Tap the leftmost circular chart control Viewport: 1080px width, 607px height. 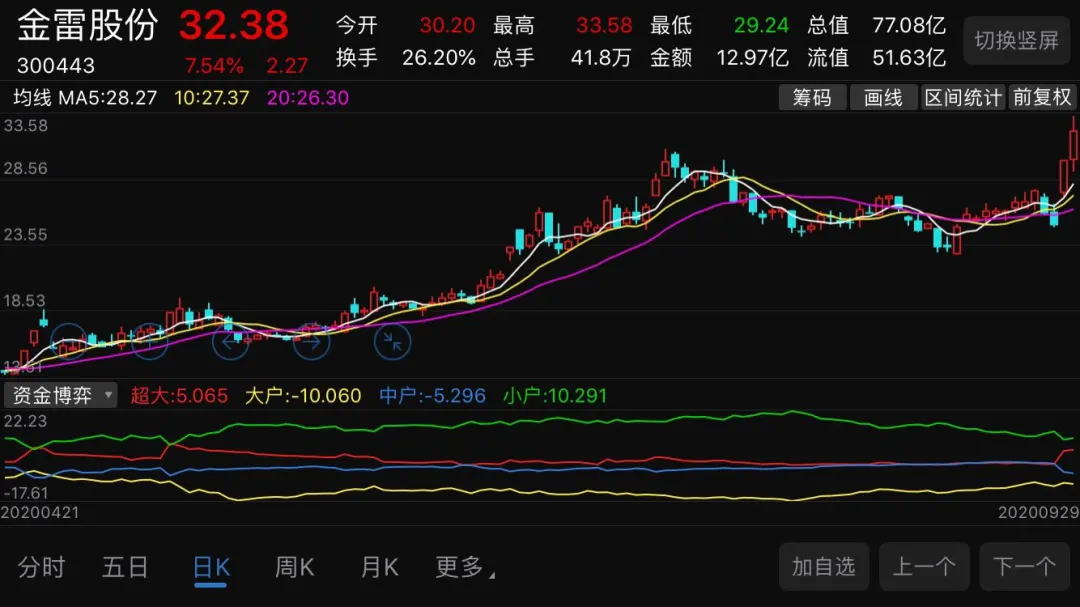coord(69,342)
